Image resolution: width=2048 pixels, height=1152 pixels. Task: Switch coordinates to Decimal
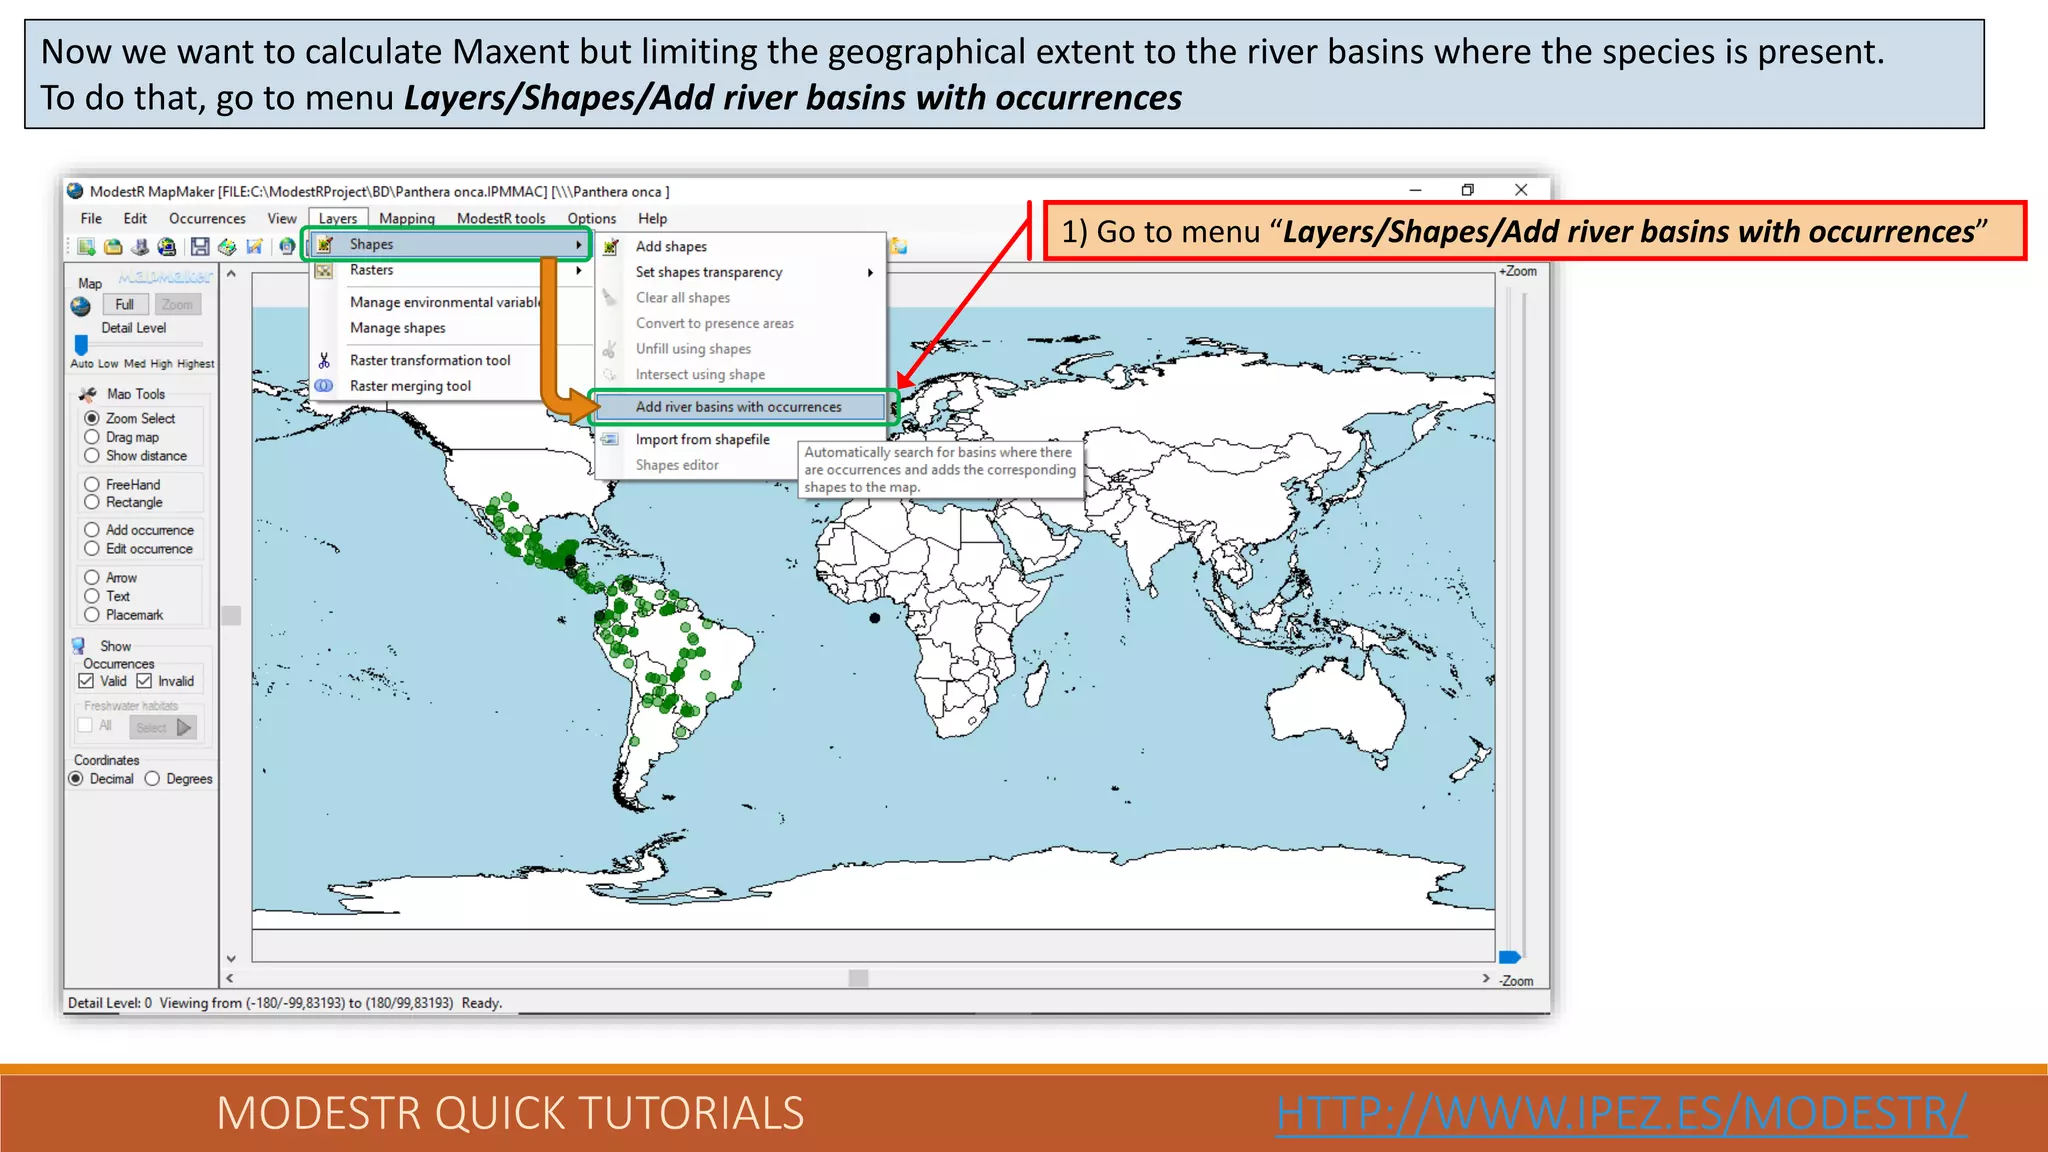(x=76, y=778)
